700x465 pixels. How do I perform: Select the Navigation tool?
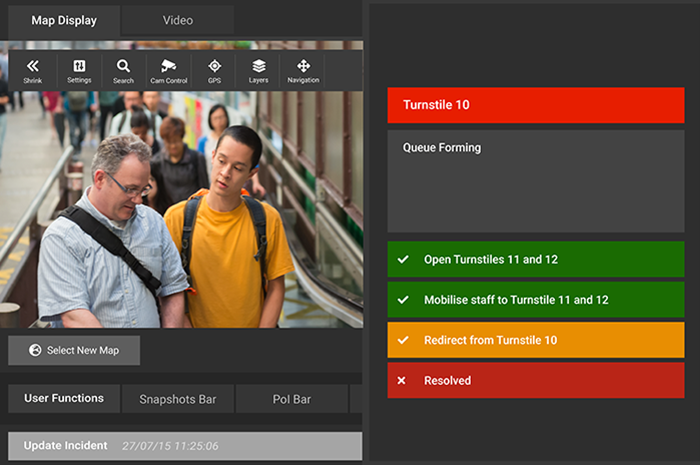(x=303, y=71)
